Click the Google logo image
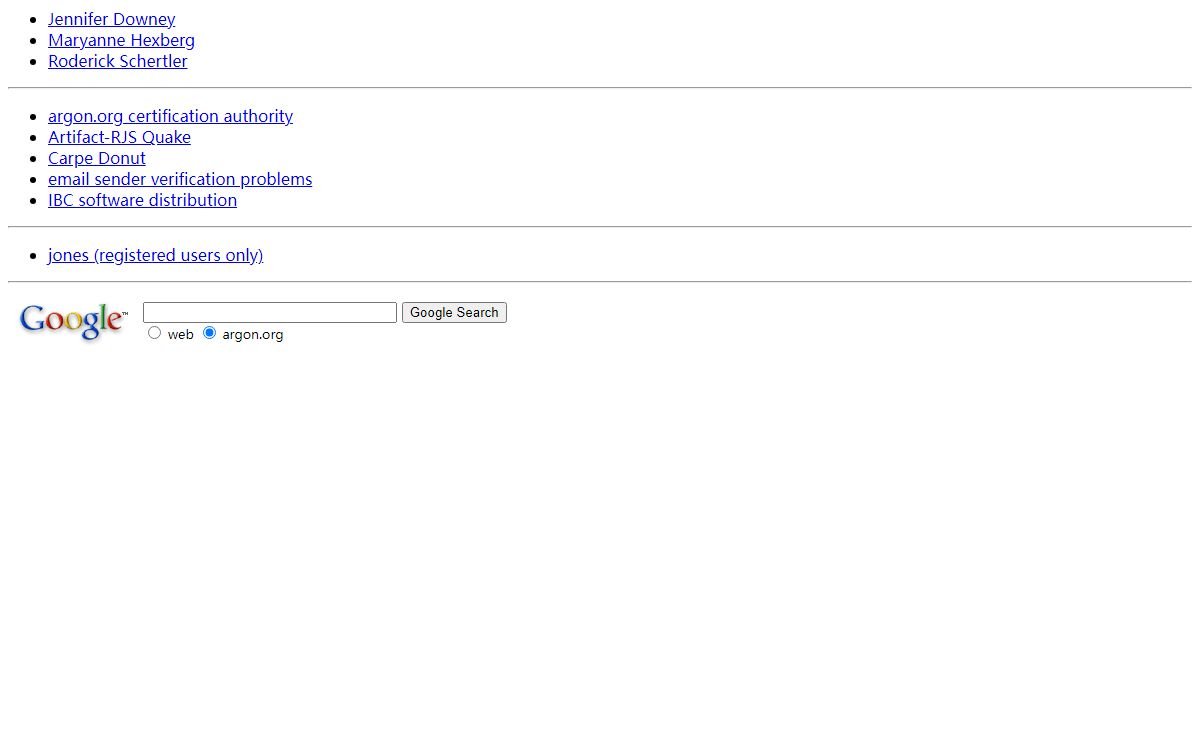 pyautogui.click(x=73, y=321)
